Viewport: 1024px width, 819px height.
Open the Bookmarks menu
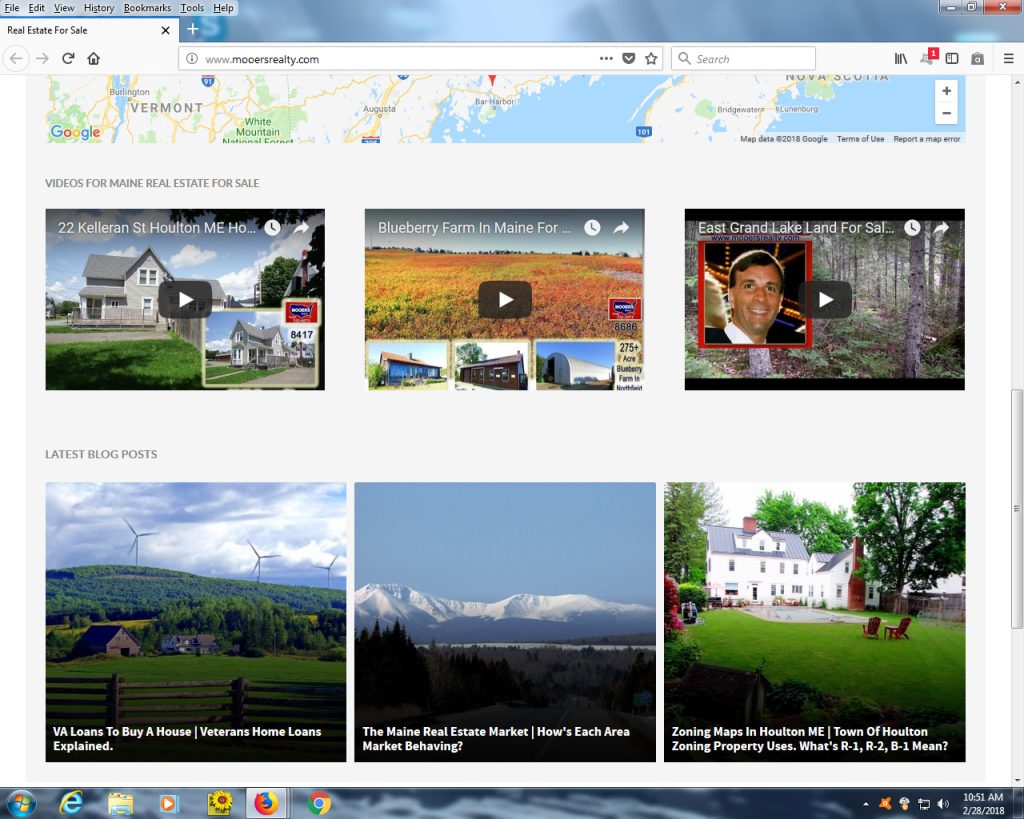click(147, 8)
